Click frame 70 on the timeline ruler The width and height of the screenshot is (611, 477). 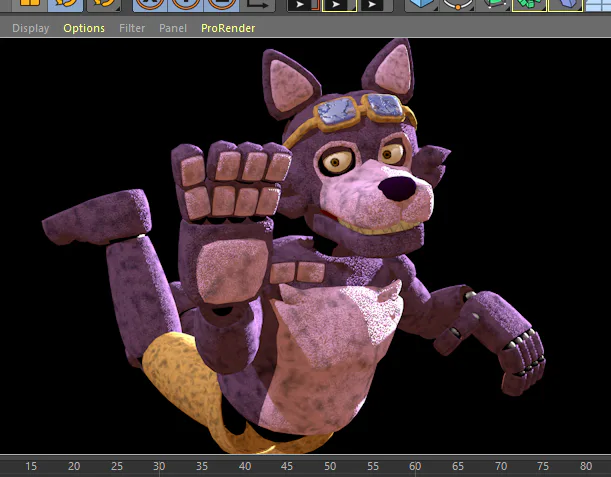pos(501,466)
